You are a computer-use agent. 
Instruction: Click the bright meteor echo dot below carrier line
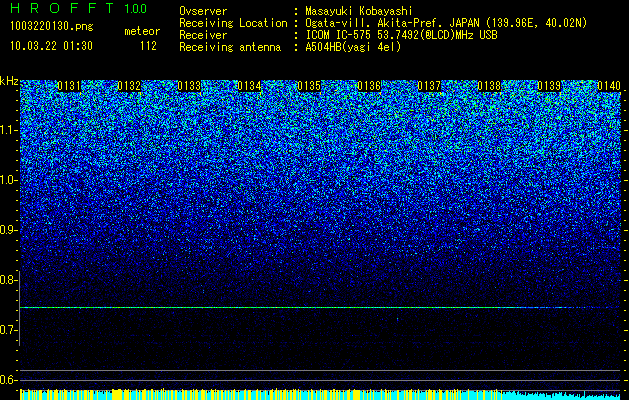398,319
